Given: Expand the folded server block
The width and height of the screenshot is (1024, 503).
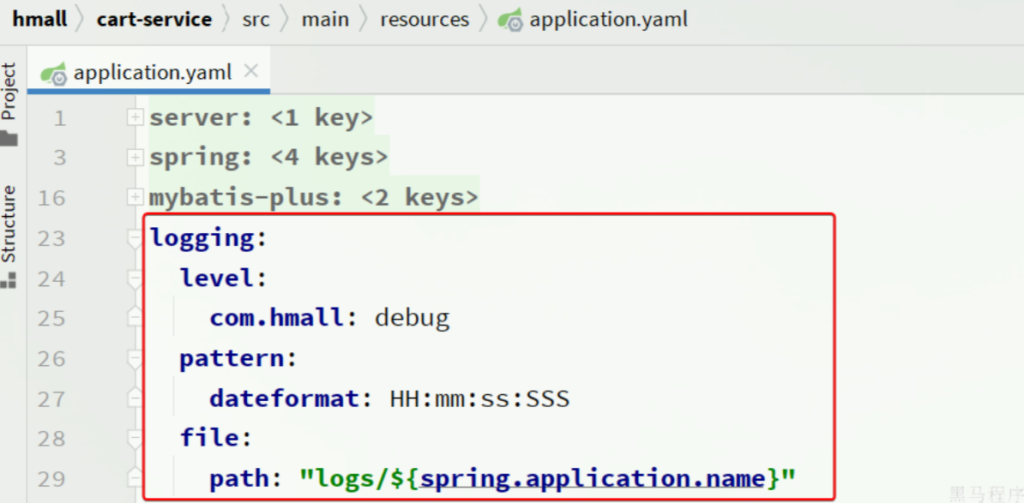Looking at the screenshot, I should click(x=135, y=118).
